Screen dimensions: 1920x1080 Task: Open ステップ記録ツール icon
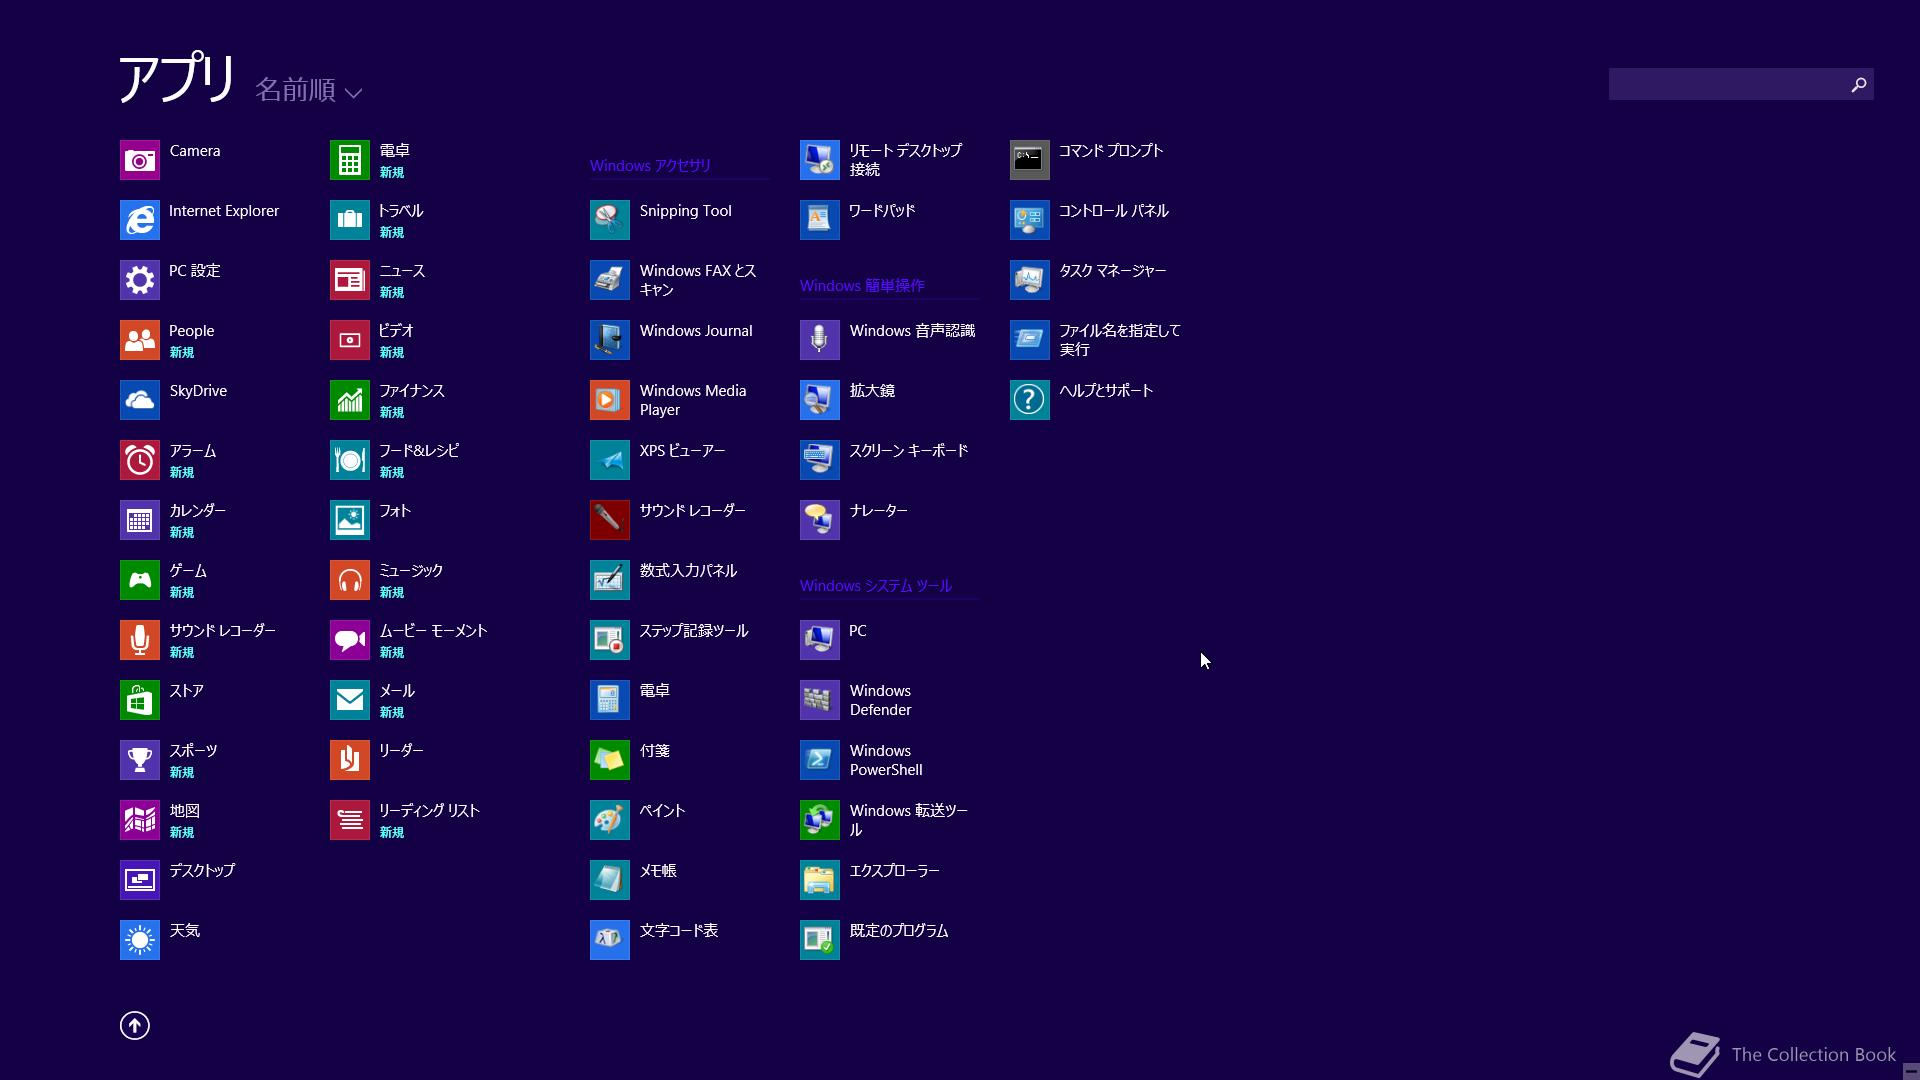coord(610,640)
